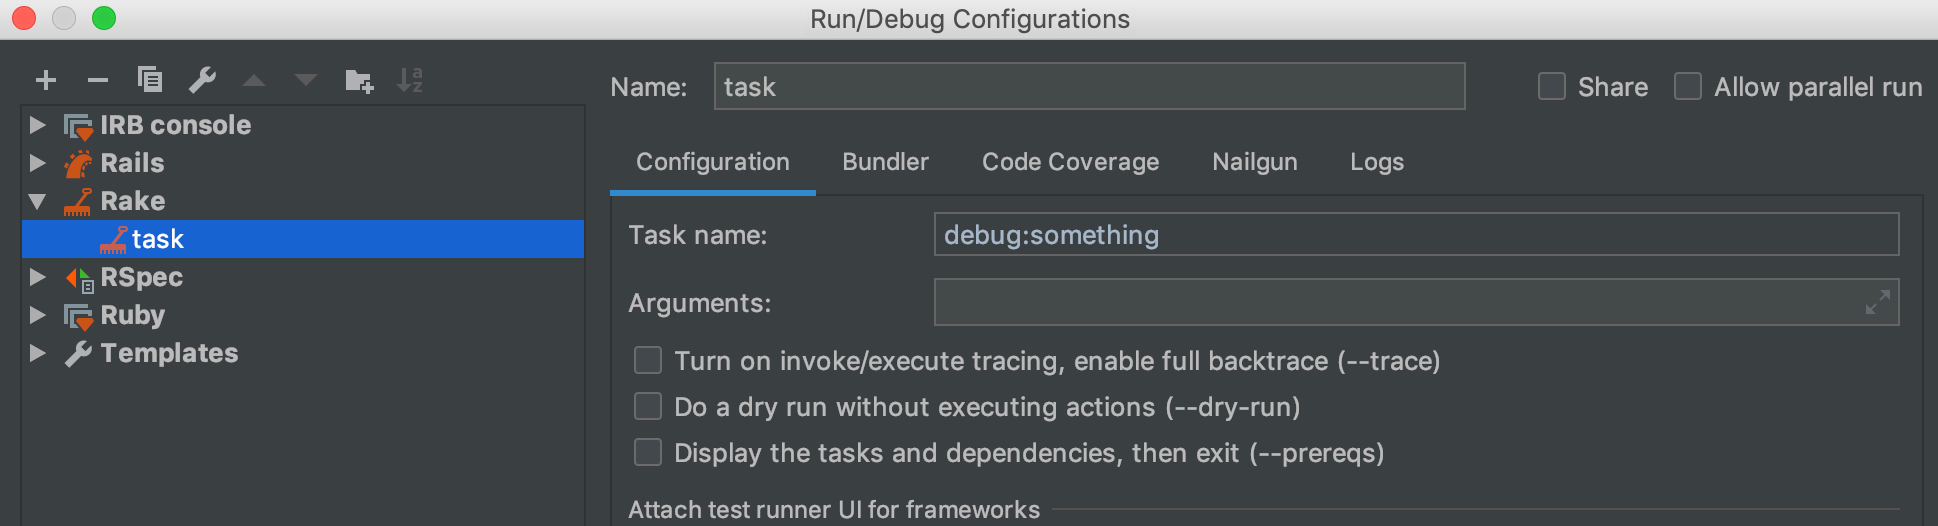Click the 'Name:' label
Image resolution: width=1938 pixels, height=526 pixels.
pos(648,87)
